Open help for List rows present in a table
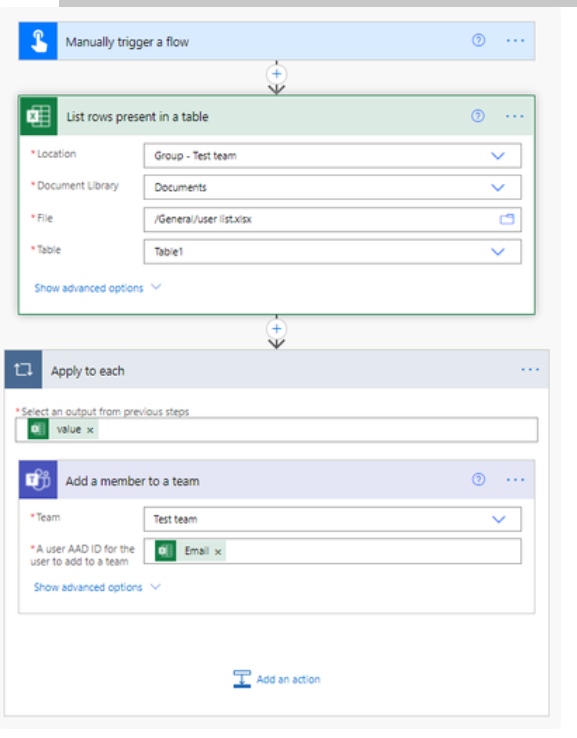This screenshot has height=738, width=577. click(478, 116)
